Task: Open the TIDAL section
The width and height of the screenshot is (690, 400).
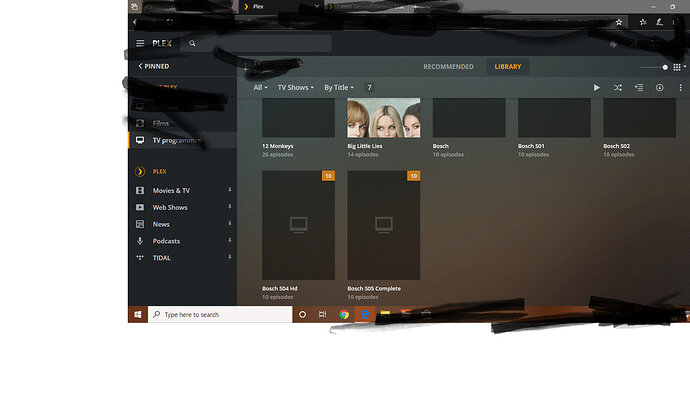Action: tap(161, 258)
